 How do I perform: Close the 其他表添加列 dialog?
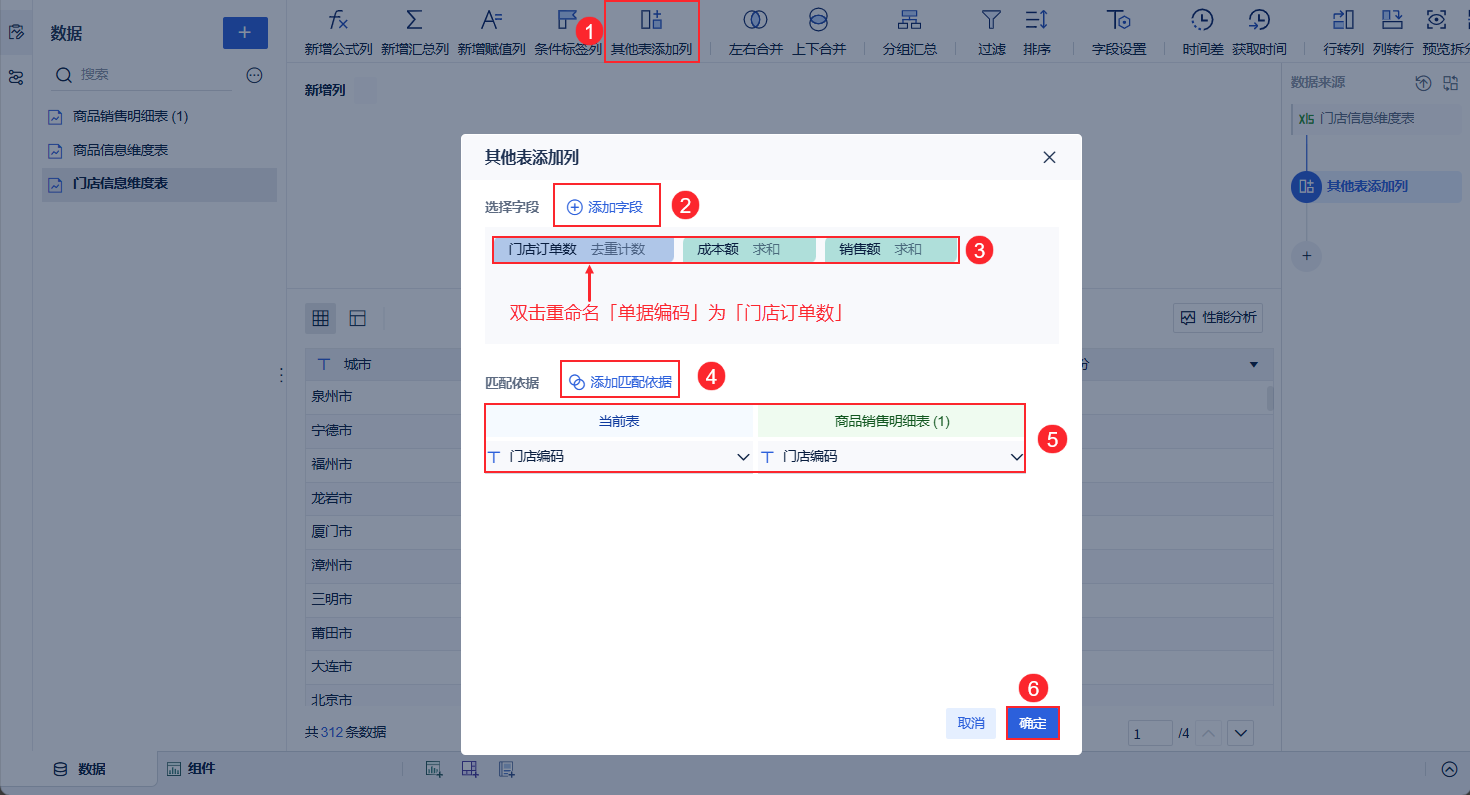point(1049,157)
